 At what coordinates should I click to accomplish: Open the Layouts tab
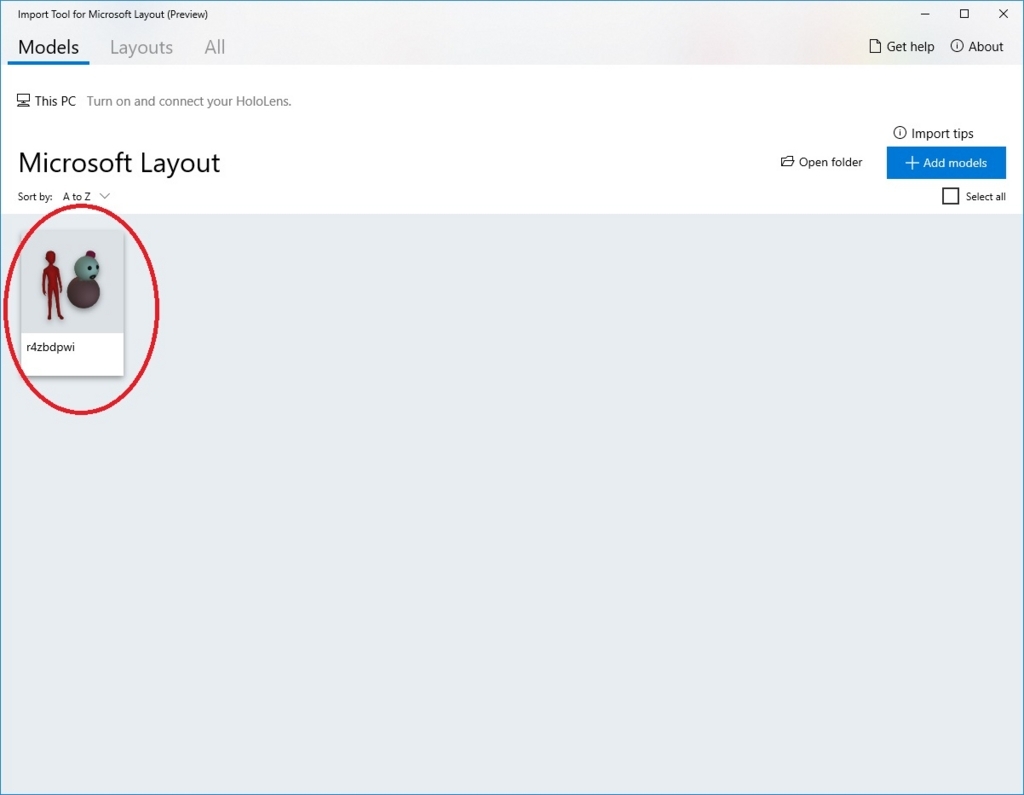point(141,47)
